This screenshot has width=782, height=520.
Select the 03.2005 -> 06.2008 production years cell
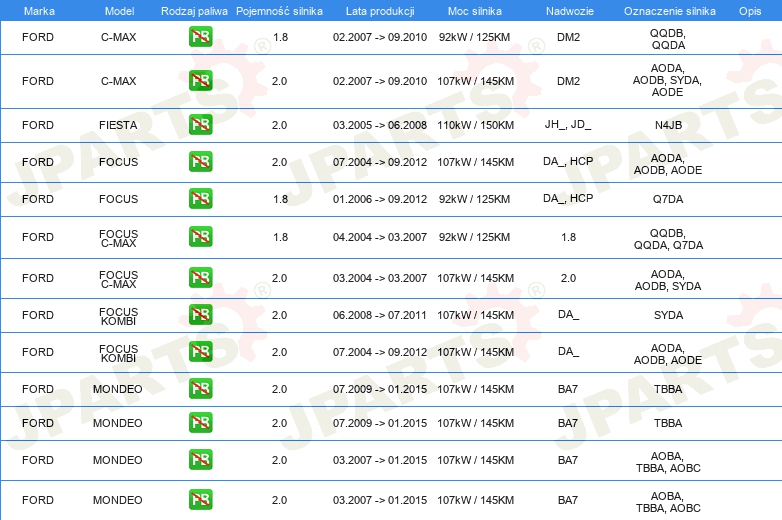click(x=380, y=125)
